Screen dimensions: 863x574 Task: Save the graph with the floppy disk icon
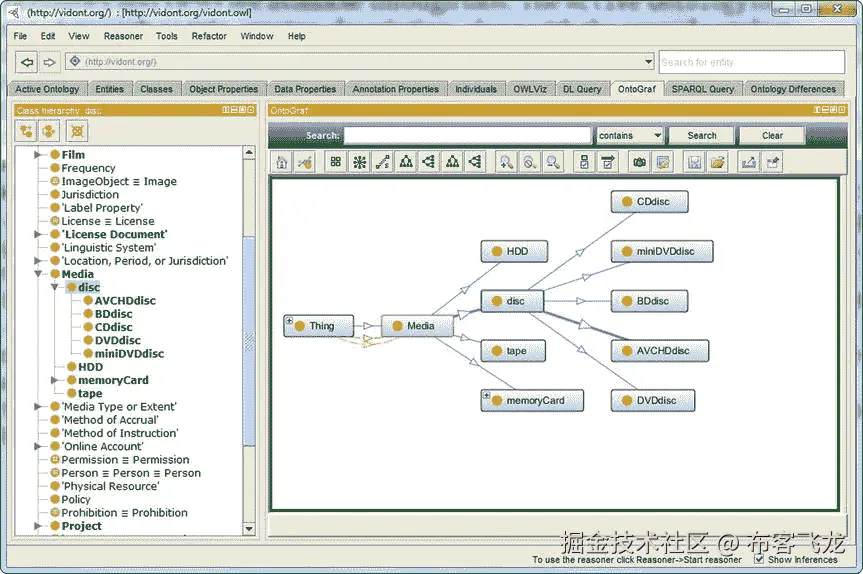694,162
